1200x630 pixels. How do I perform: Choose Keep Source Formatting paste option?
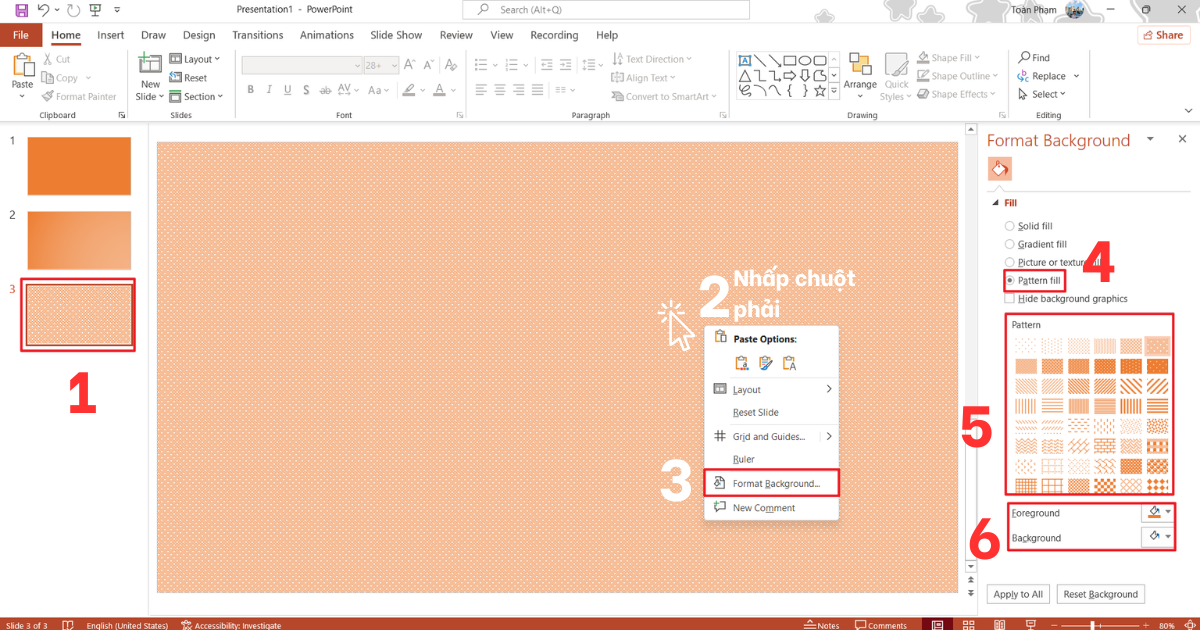pyautogui.click(x=741, y=363)
